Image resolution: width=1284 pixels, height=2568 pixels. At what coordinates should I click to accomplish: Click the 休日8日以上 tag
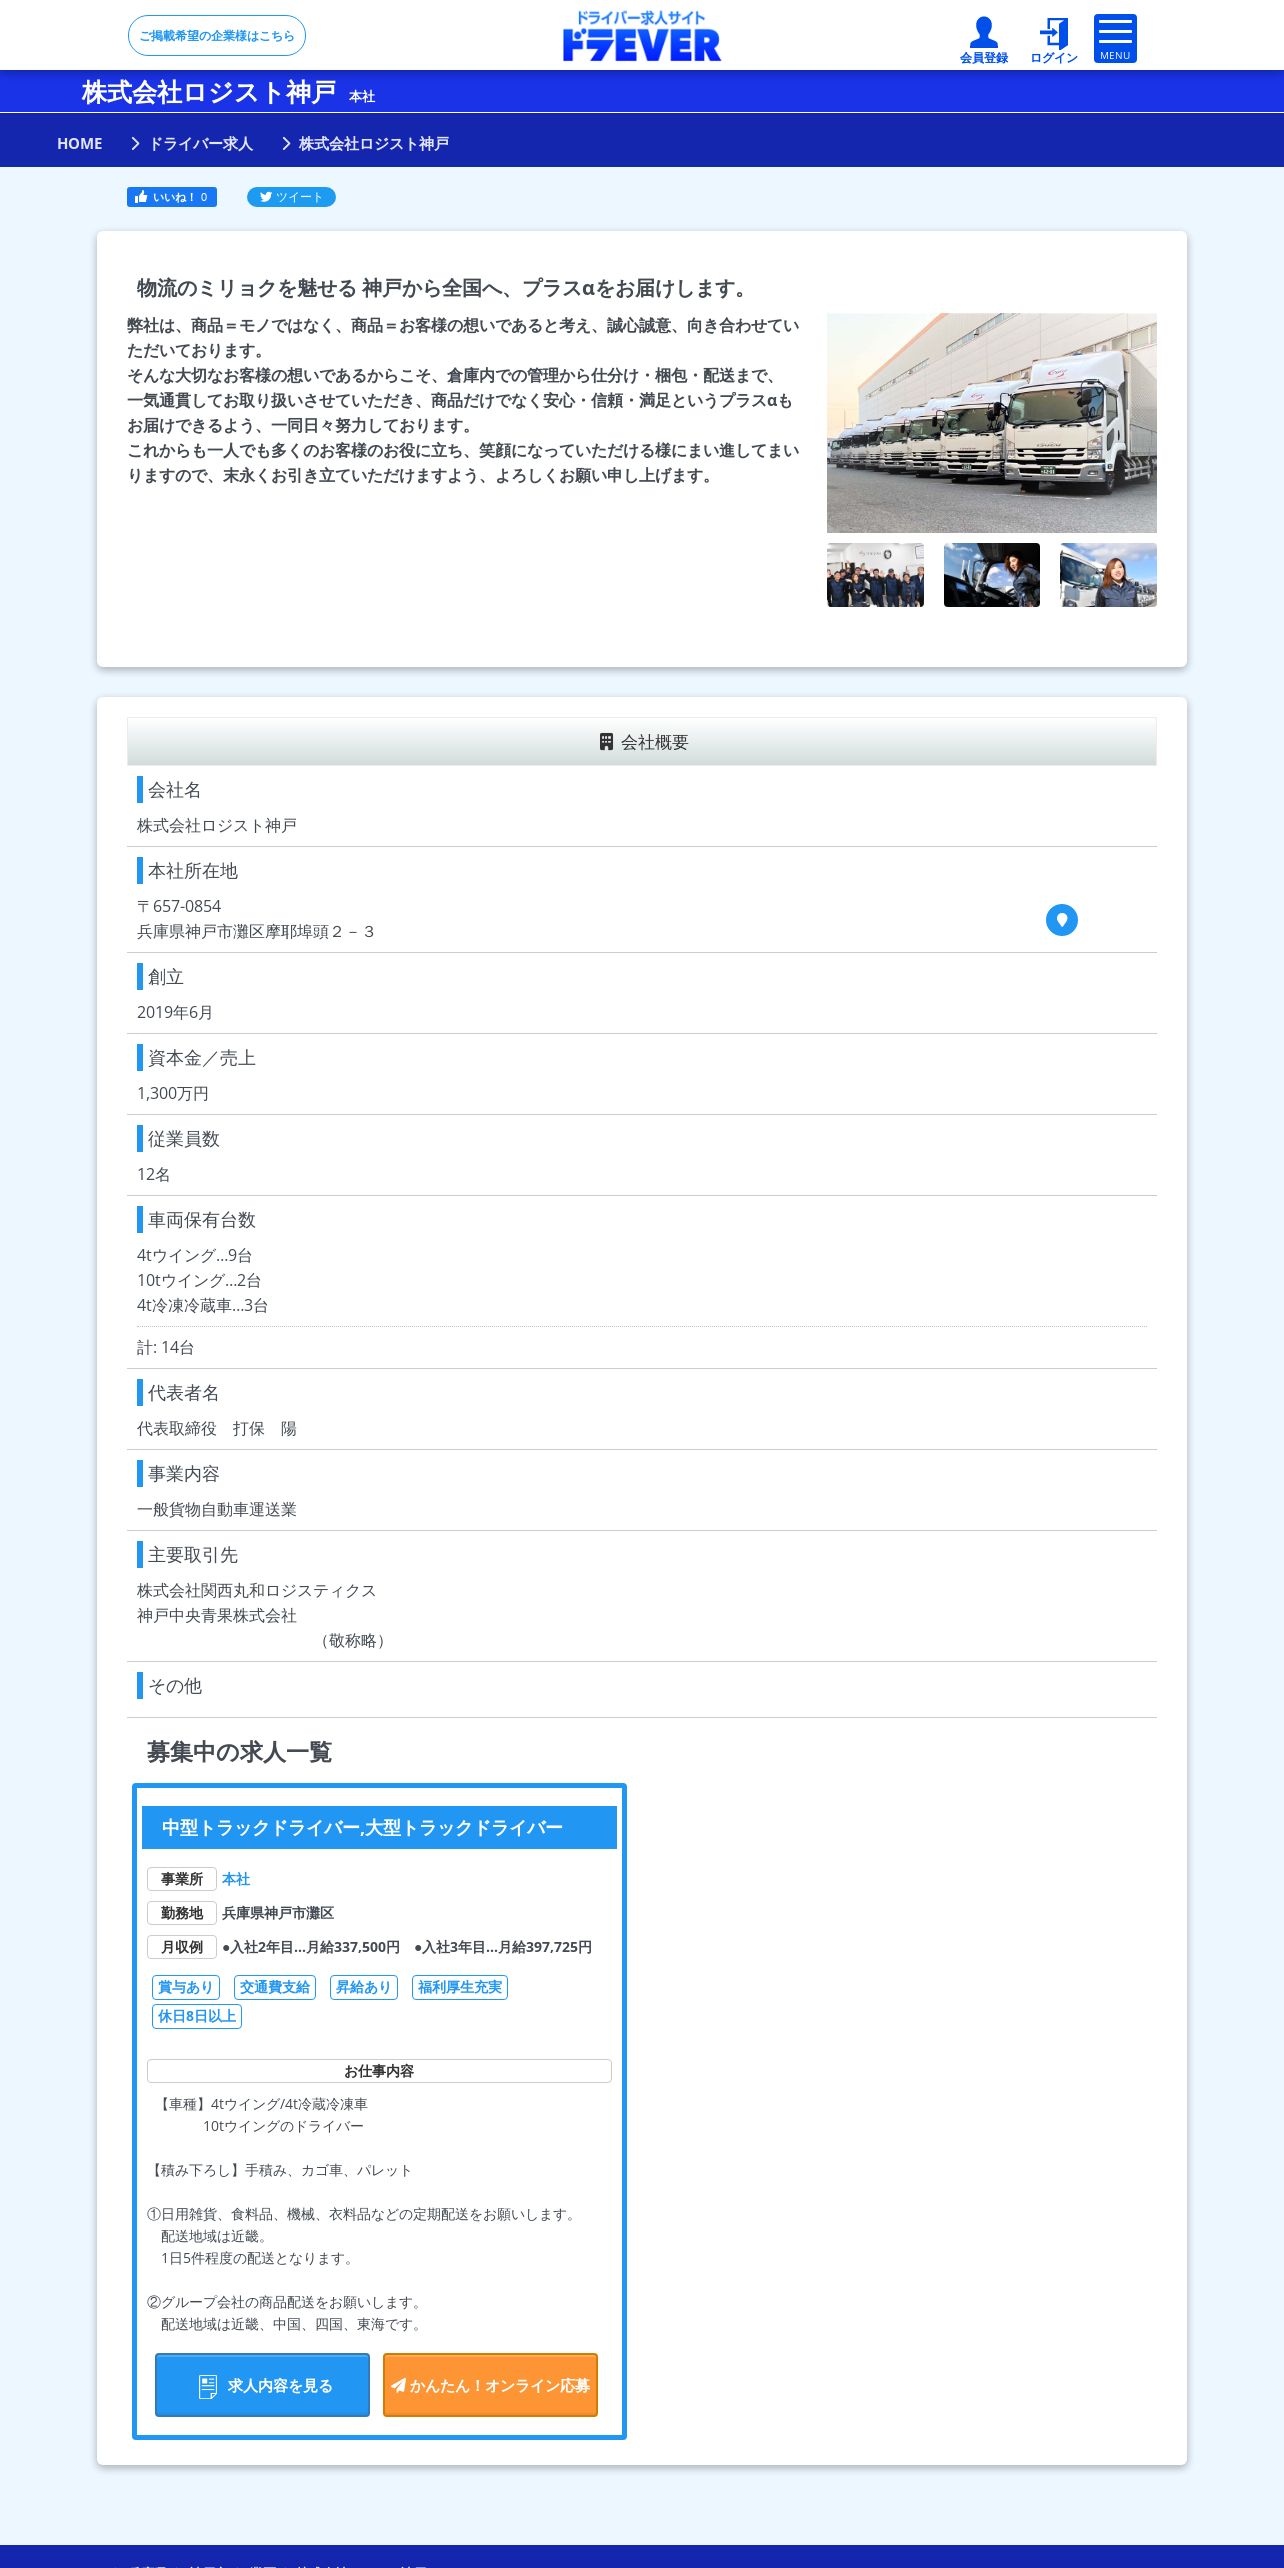197,2016
